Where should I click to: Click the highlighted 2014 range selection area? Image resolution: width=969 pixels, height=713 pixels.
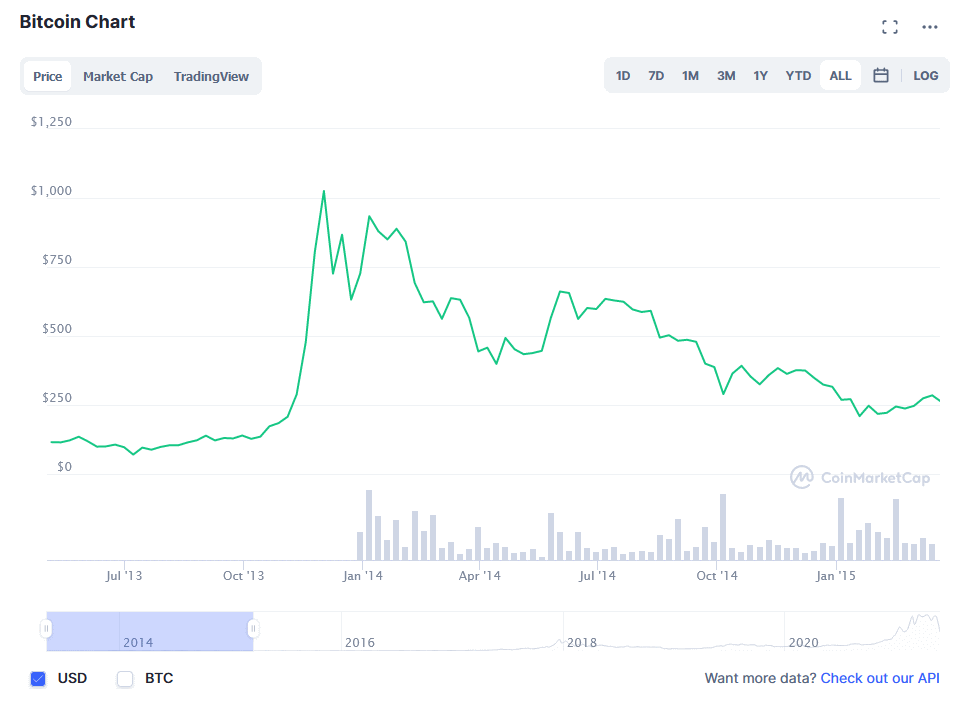[x=150, y=631]
